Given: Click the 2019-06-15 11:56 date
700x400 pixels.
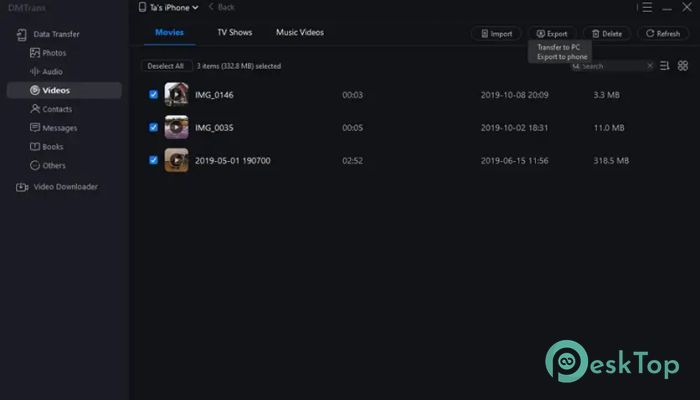Looking at the screenshot, I should (x=514, y=161).
